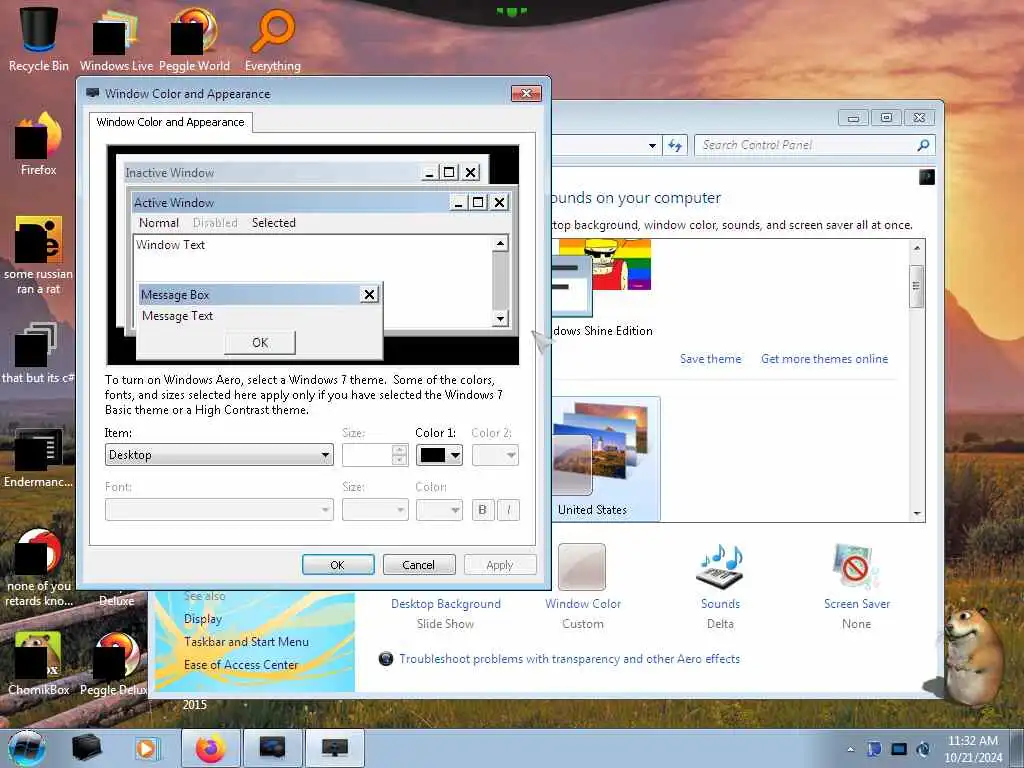Click the disabled Color 2 dropdown
Image resolution: width=1024 pixels, height=768 pixels.
click(x=496, y=455)
